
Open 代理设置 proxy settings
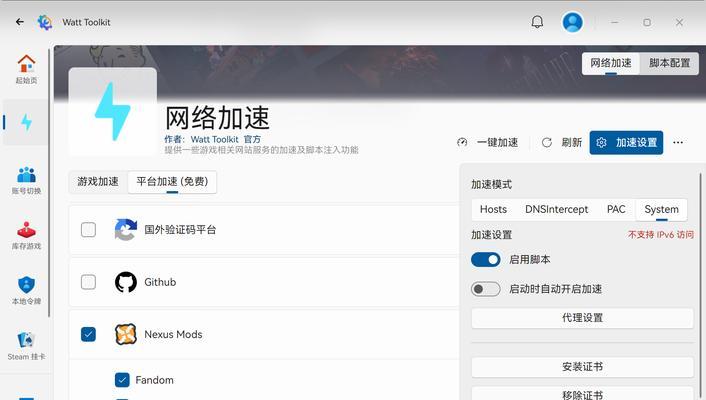[x=582, y=318]
